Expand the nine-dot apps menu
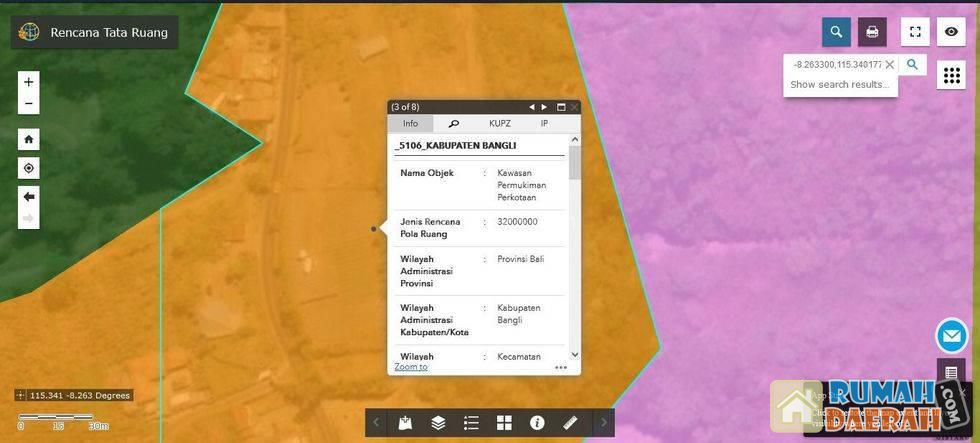The height and width of the screenshot is (443, 980). (951, 75)
